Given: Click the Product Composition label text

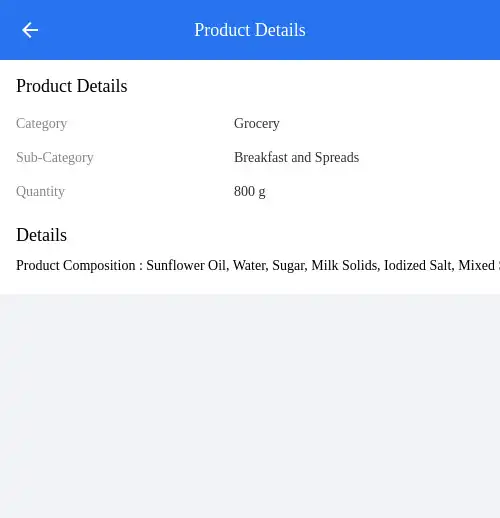Looking at the screenshot, I should point(76,266).
